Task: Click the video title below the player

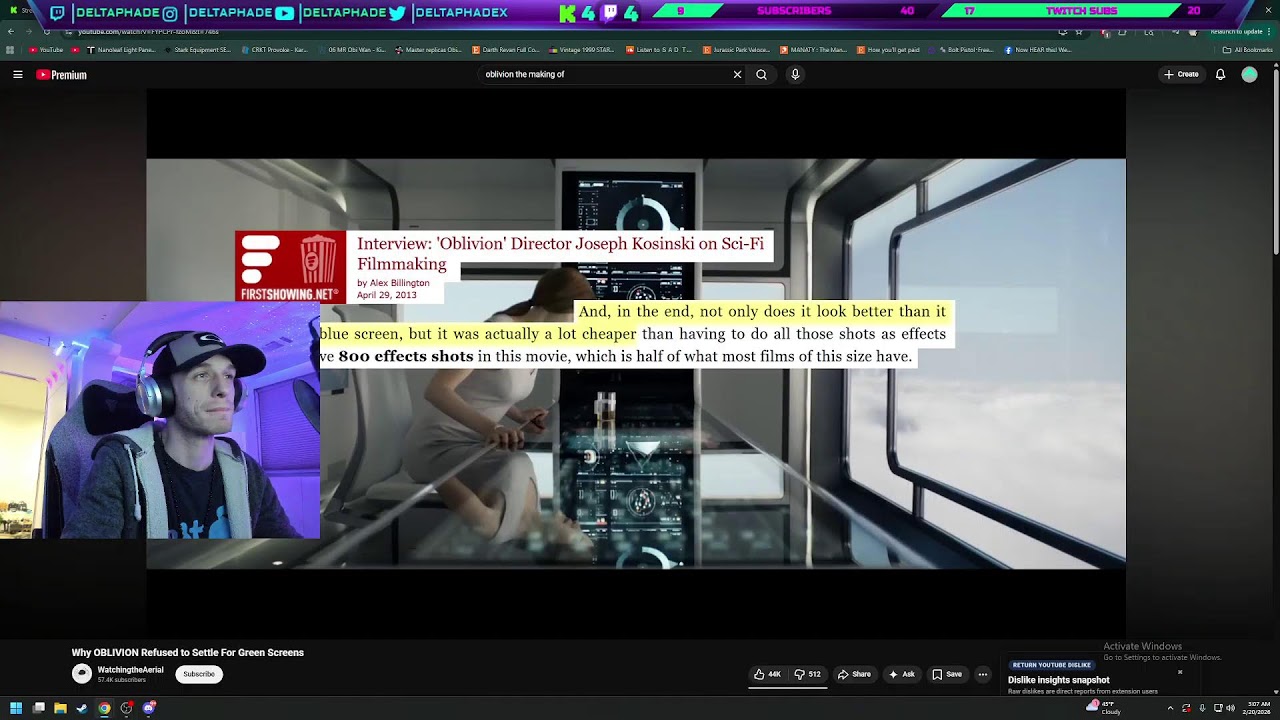Action: pos(188,653)
